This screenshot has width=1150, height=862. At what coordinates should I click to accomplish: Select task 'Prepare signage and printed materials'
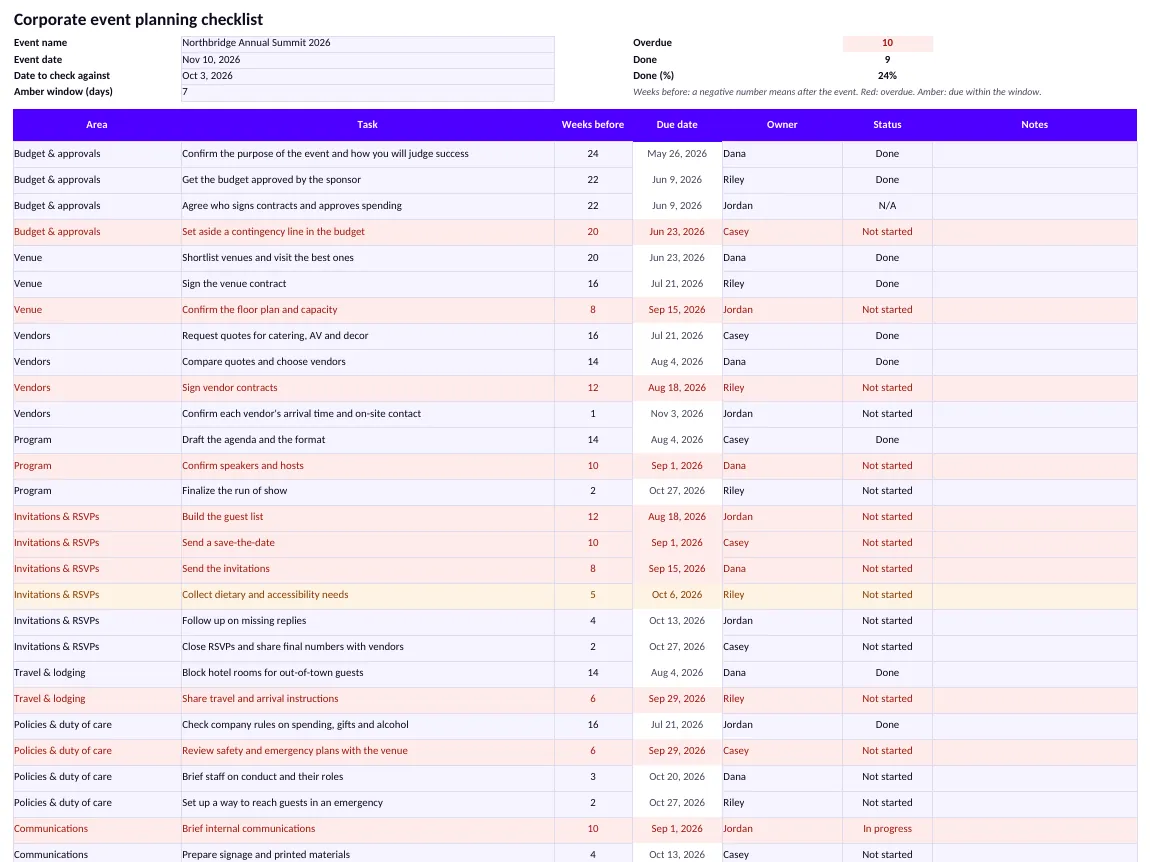(367, 853)
